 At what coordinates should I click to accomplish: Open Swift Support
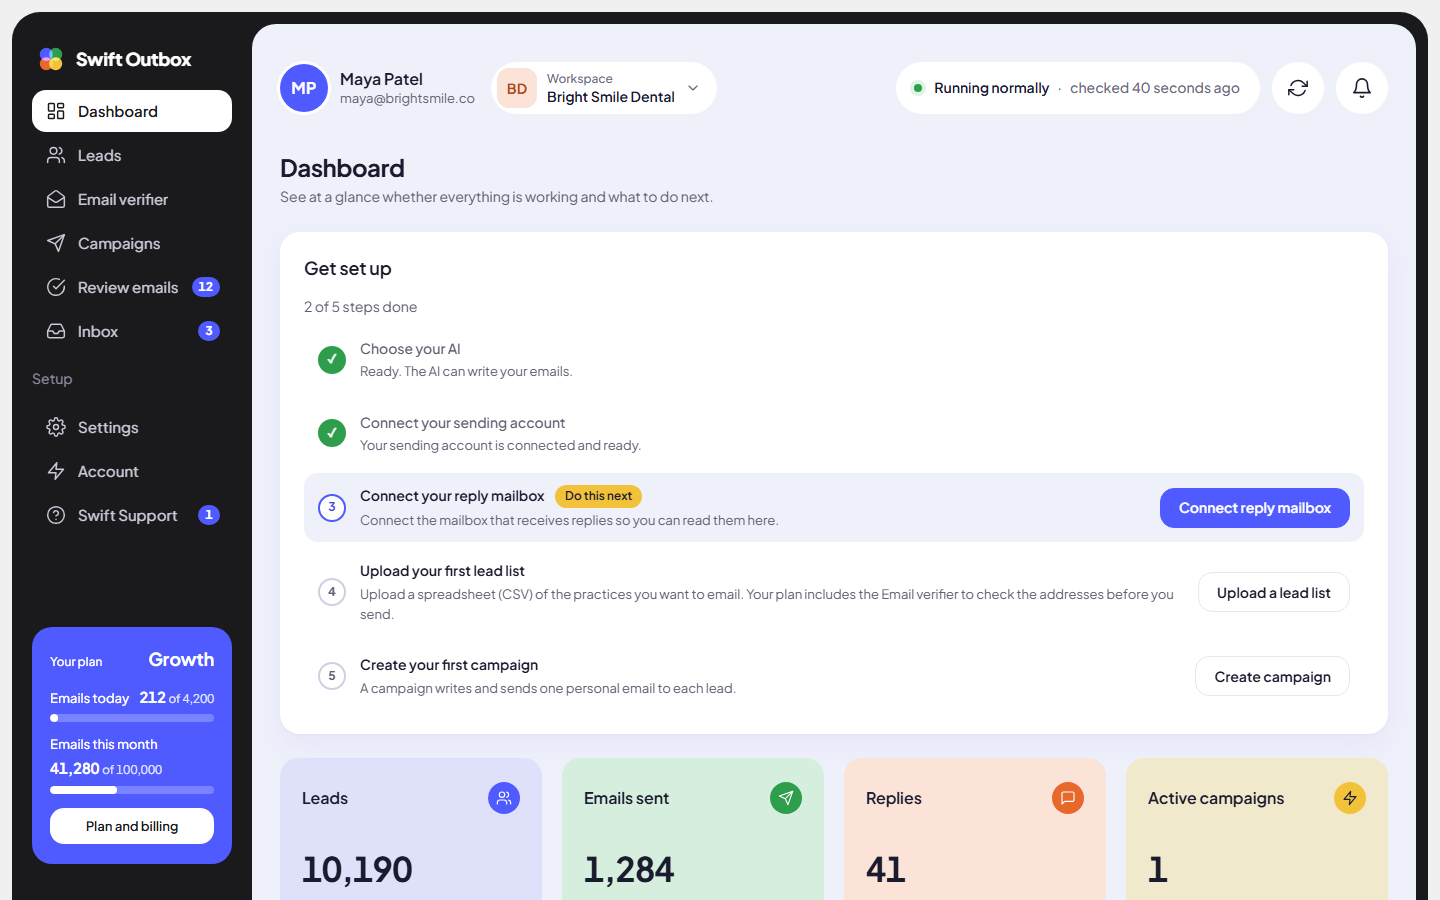(132, 515)
